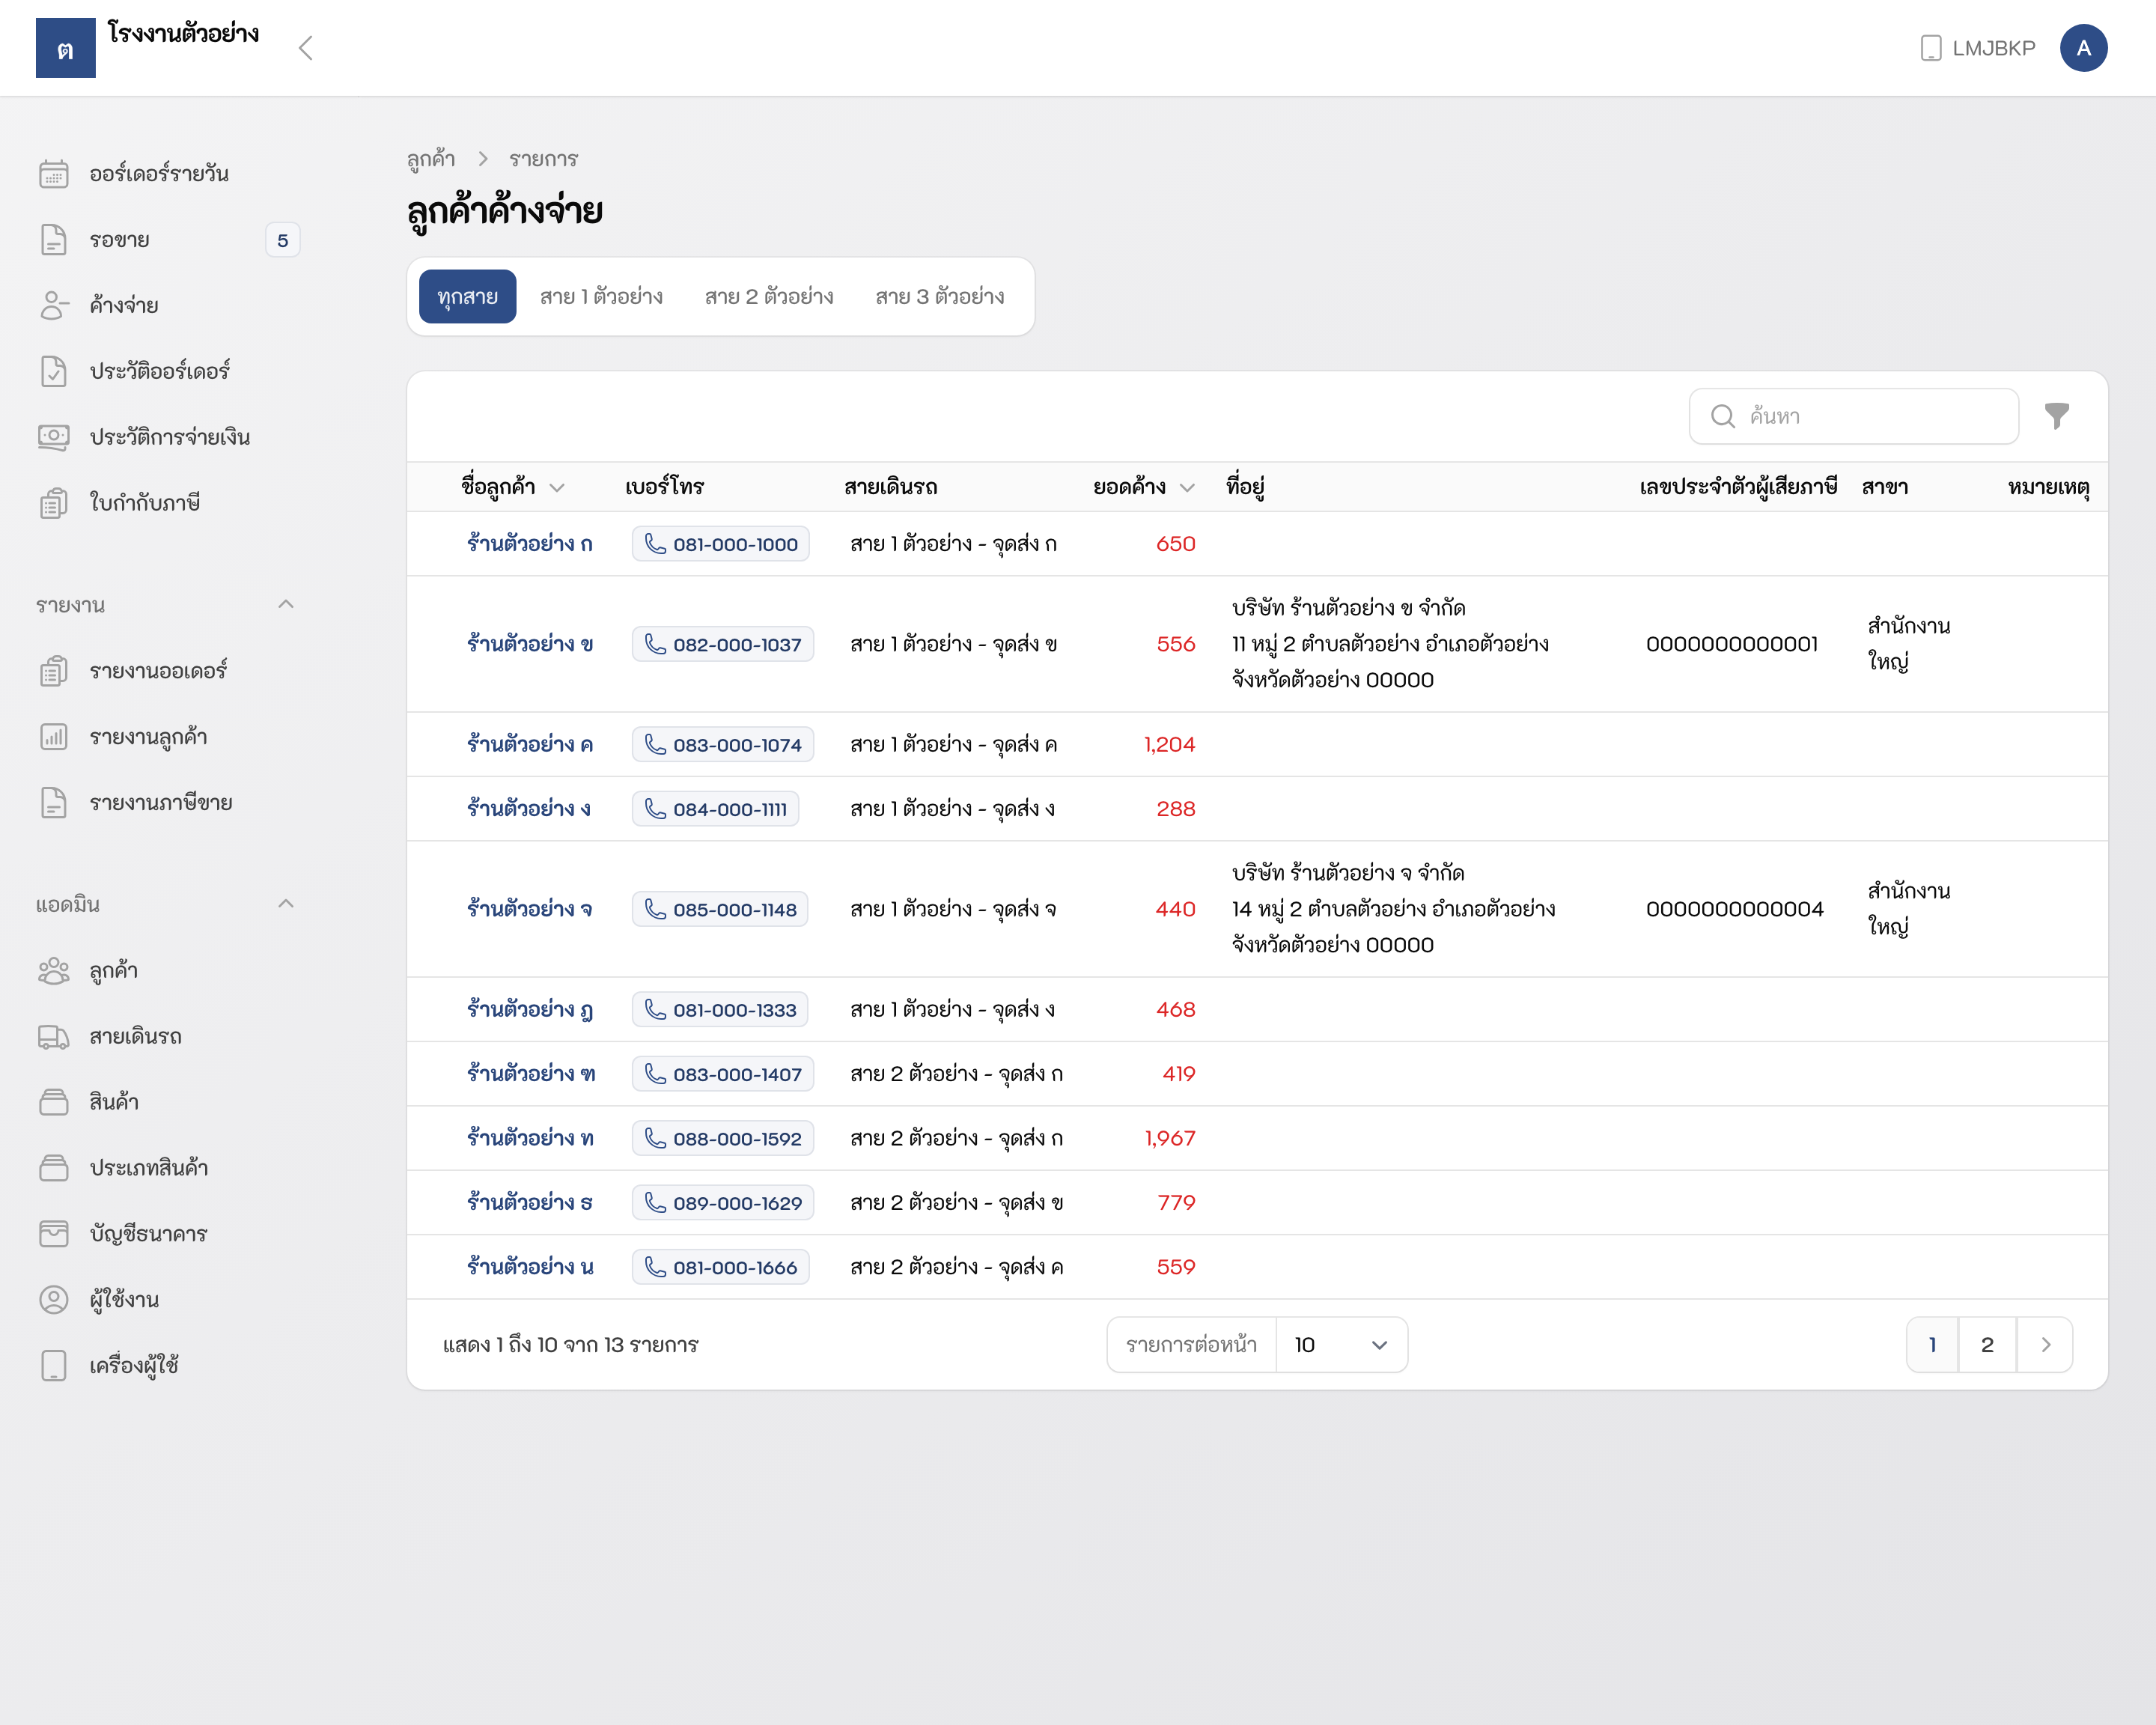The width and height of the screenshot is (2156, 1725).
Task: Go to page 2
Action: 1987,1345
